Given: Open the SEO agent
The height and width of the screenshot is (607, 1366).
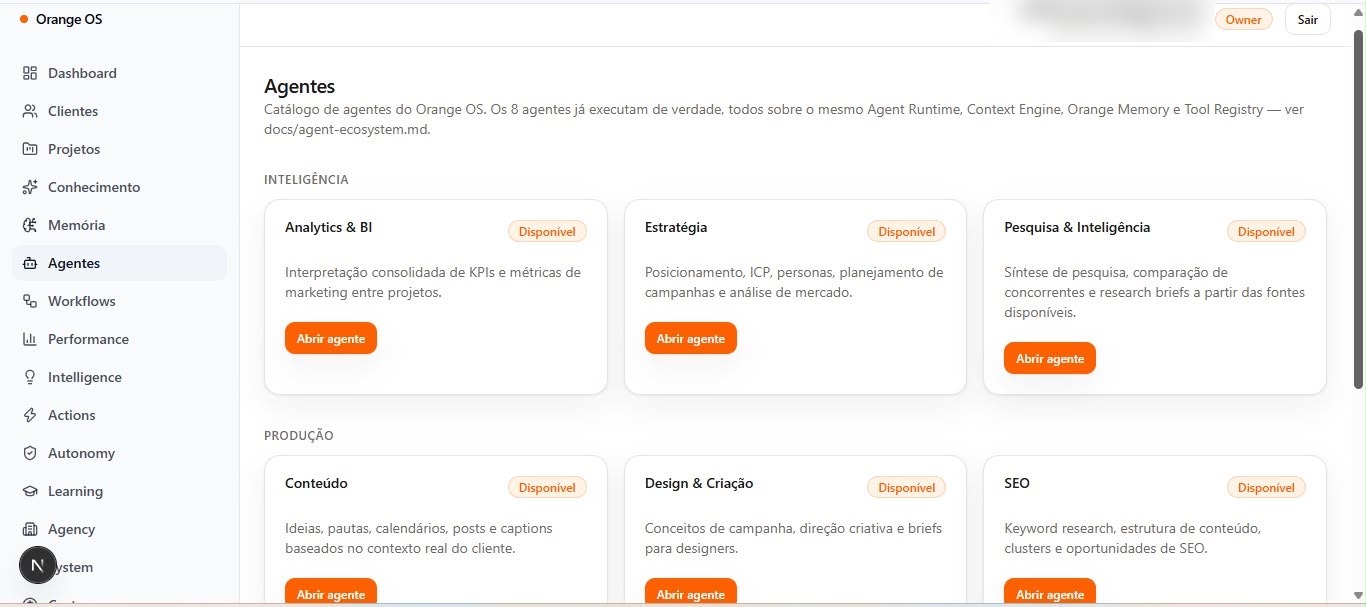Looking at the screenshot, I should [1050, 592].
